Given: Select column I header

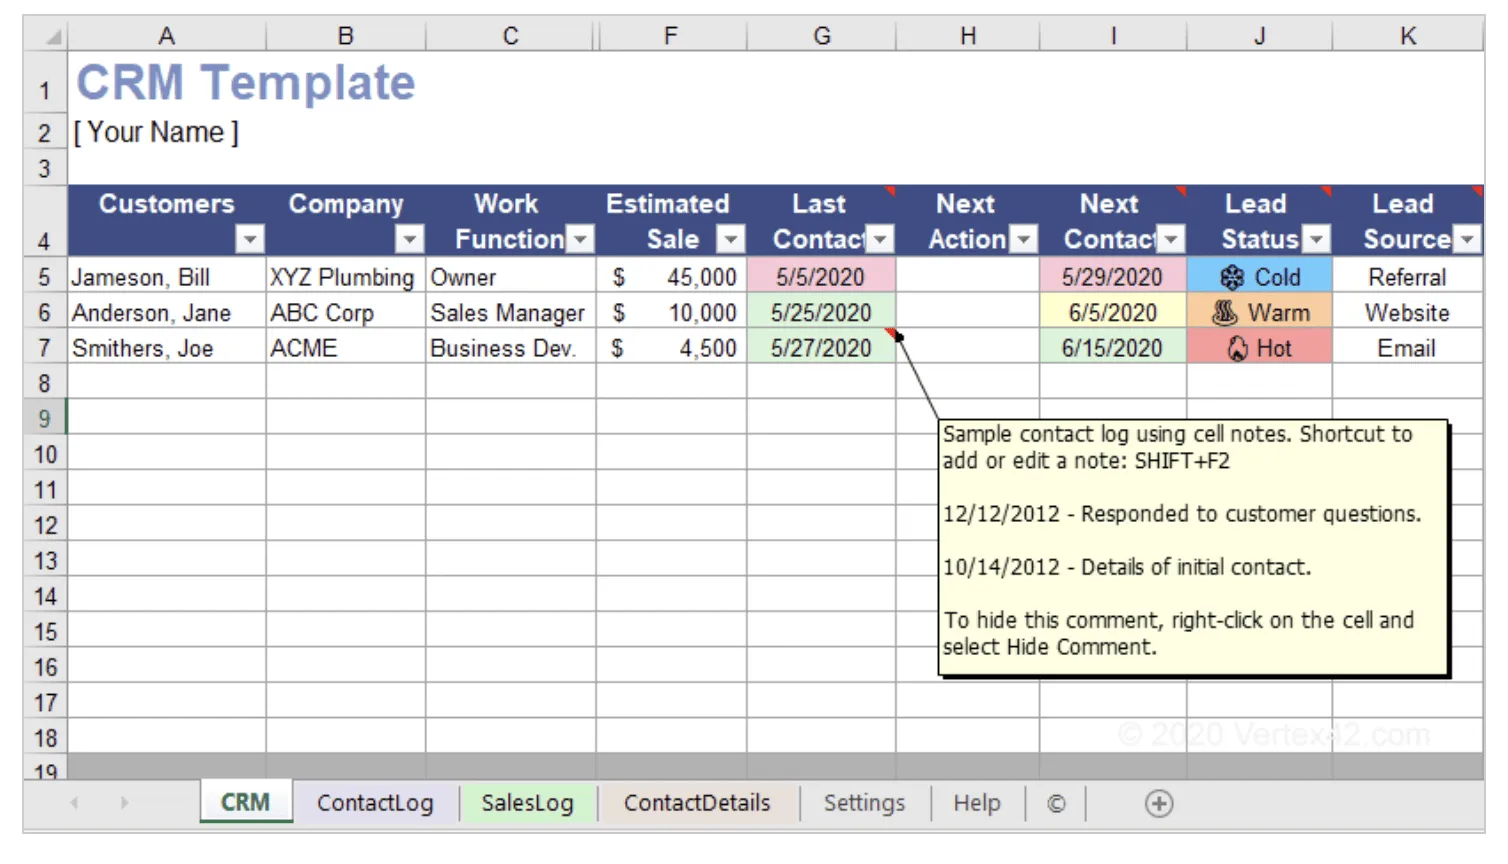Looking at the screenshot, I should [x=1113, y=36].
